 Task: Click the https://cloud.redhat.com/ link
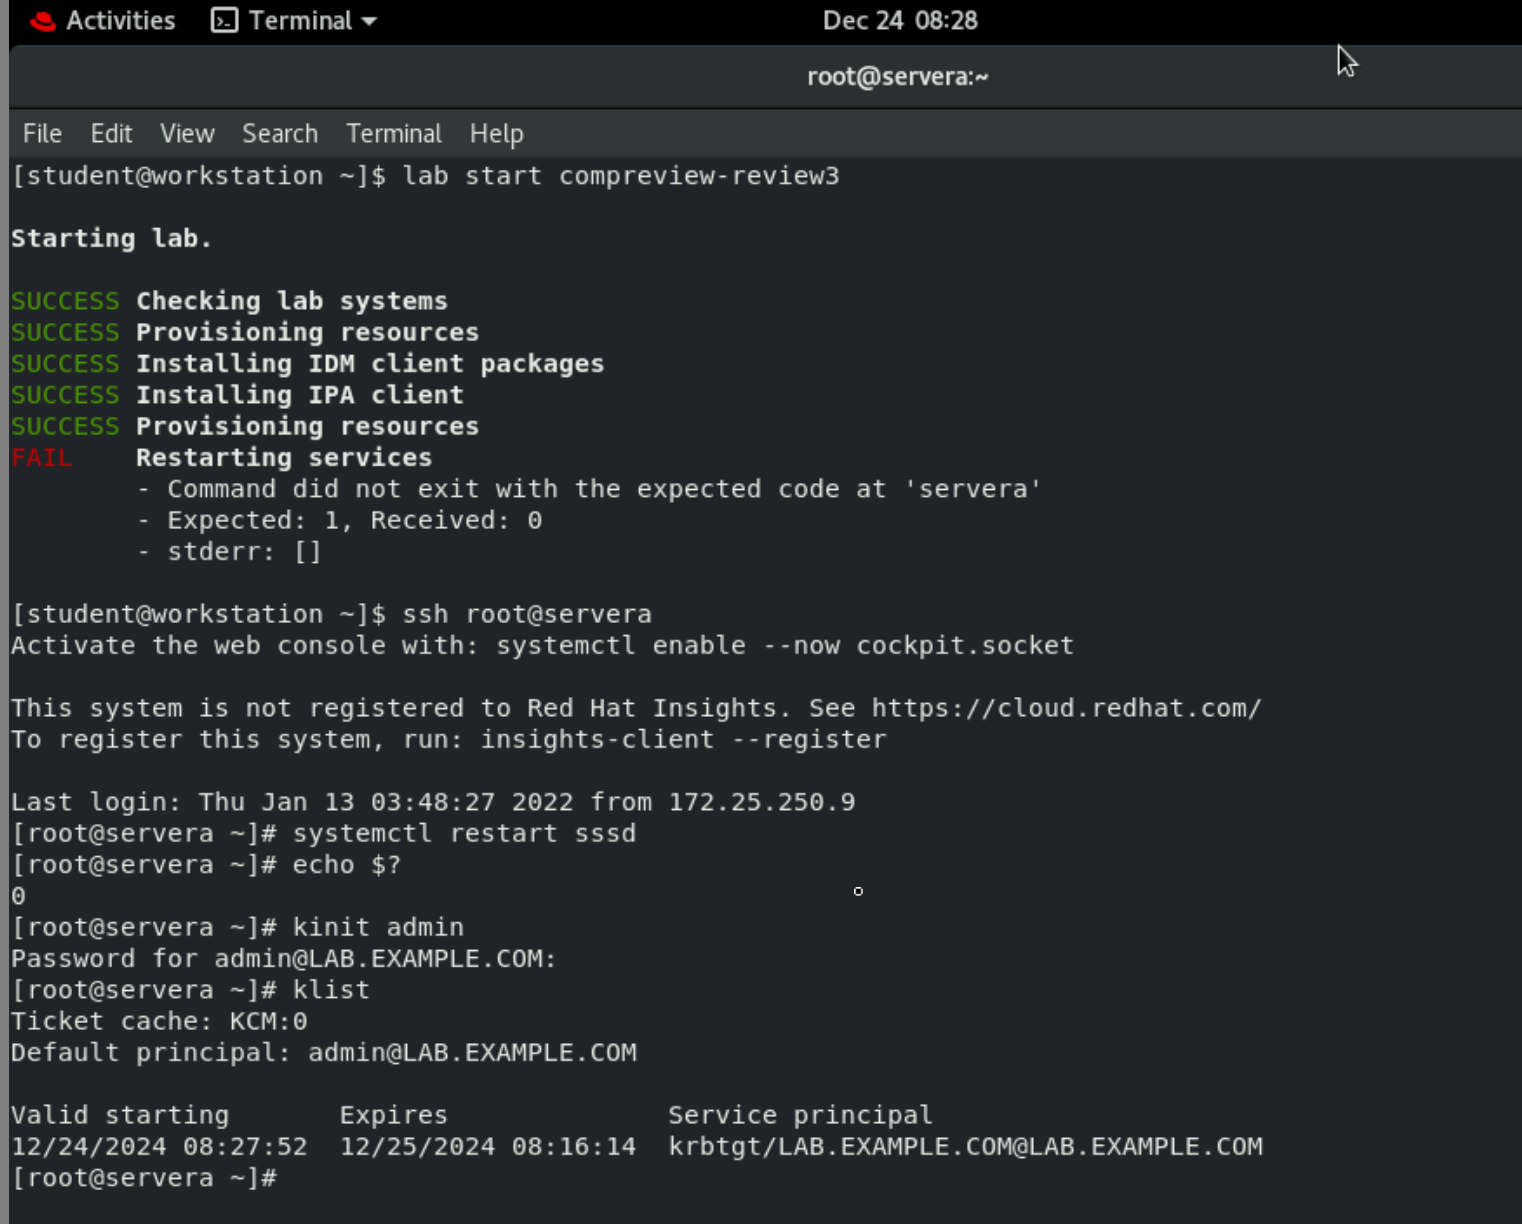(1065, 707)
